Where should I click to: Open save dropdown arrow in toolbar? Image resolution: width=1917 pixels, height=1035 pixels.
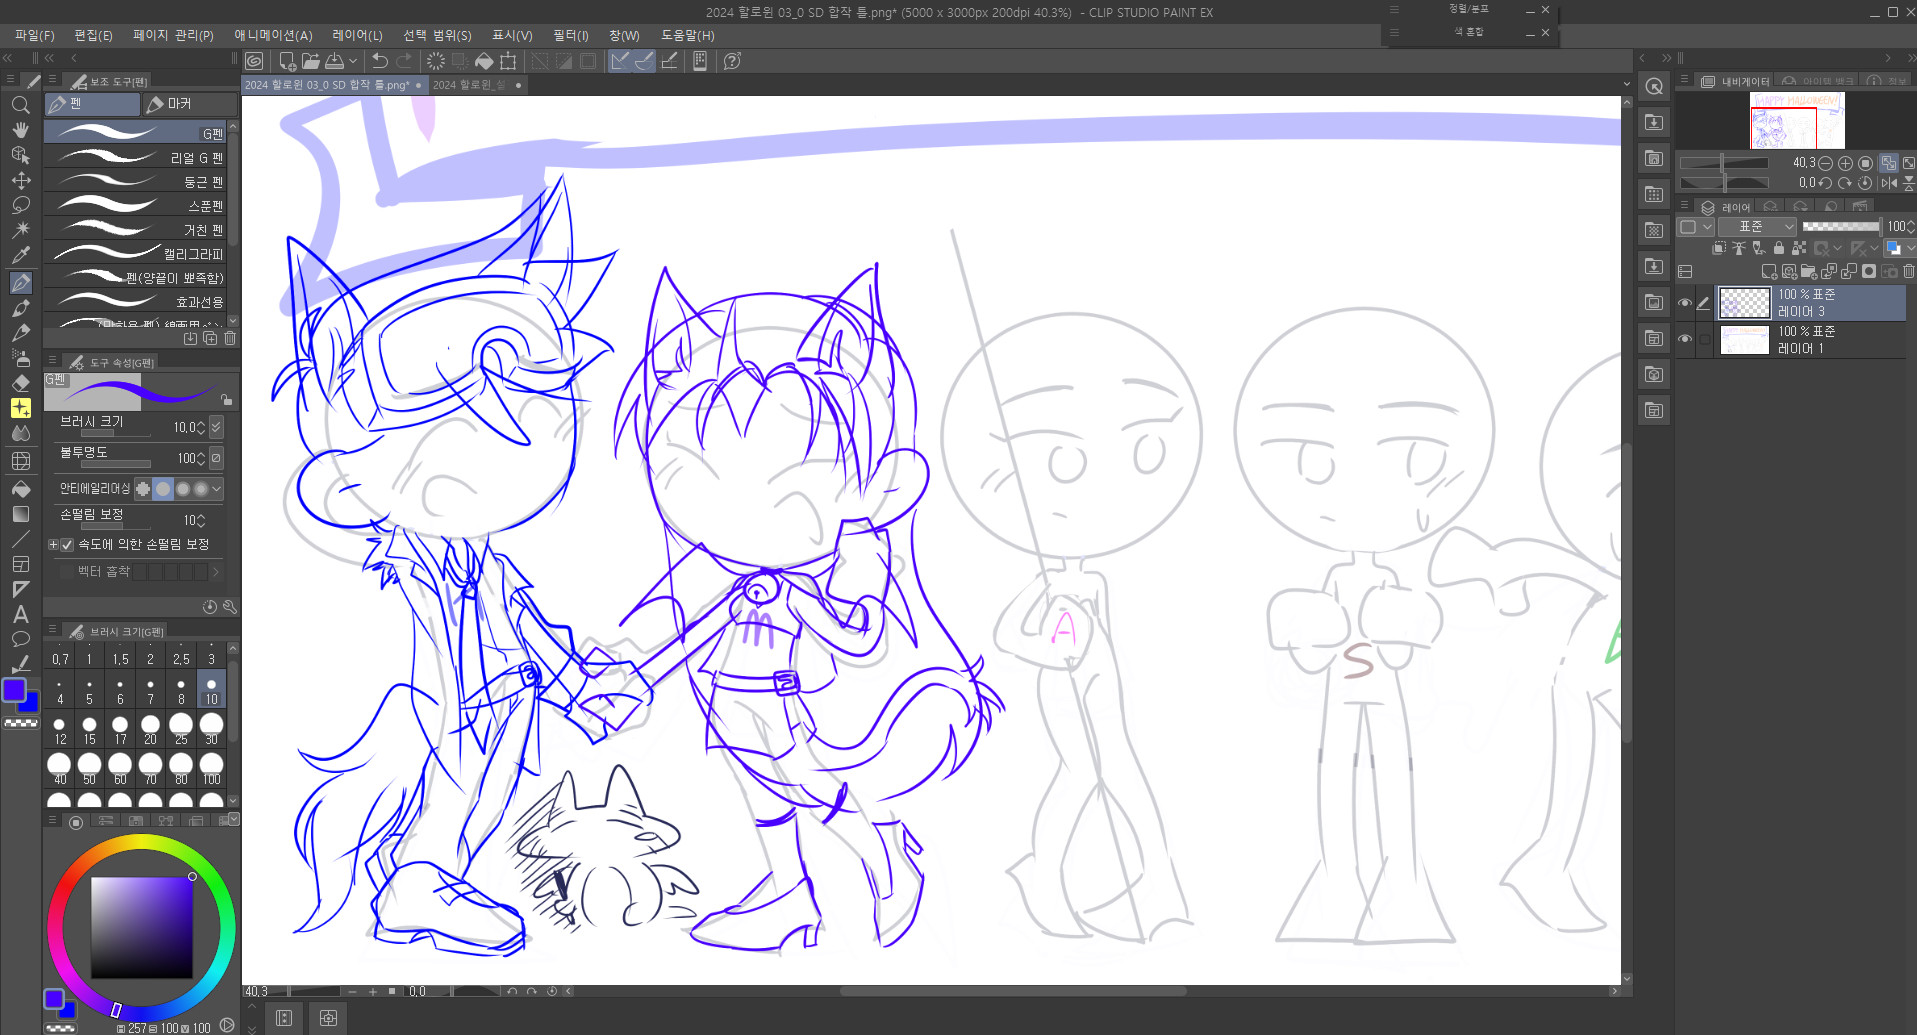tap(352, 61)
